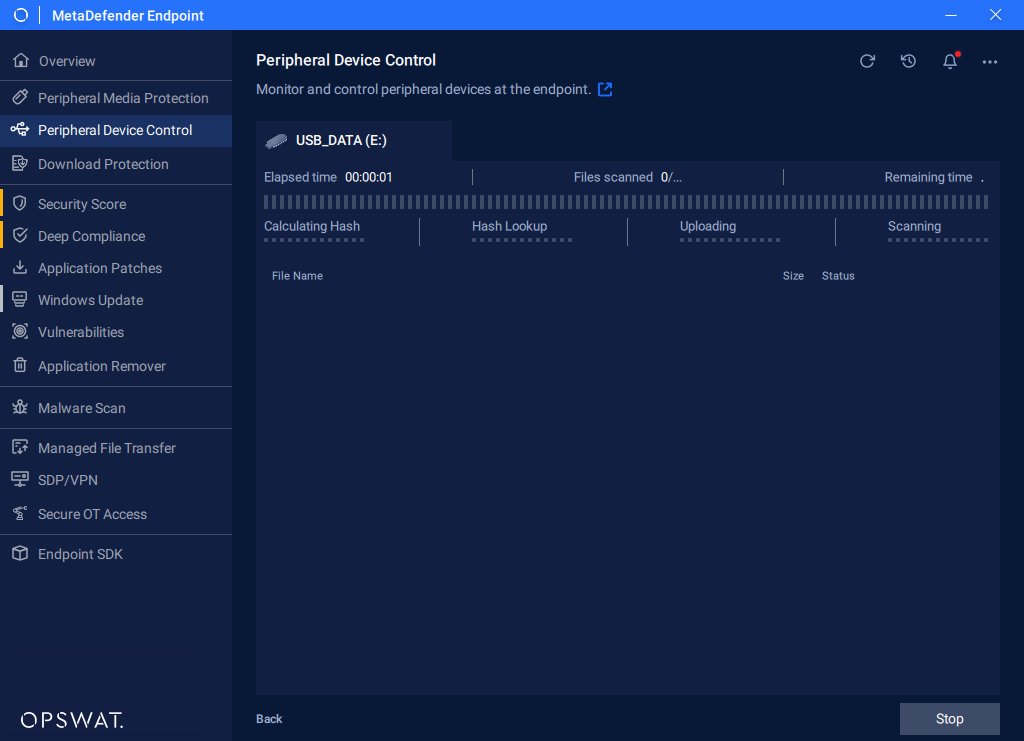Click the elapsed time value 00:00:01
The height and width of the screenshot is (741, 1024).
point(368,178)
